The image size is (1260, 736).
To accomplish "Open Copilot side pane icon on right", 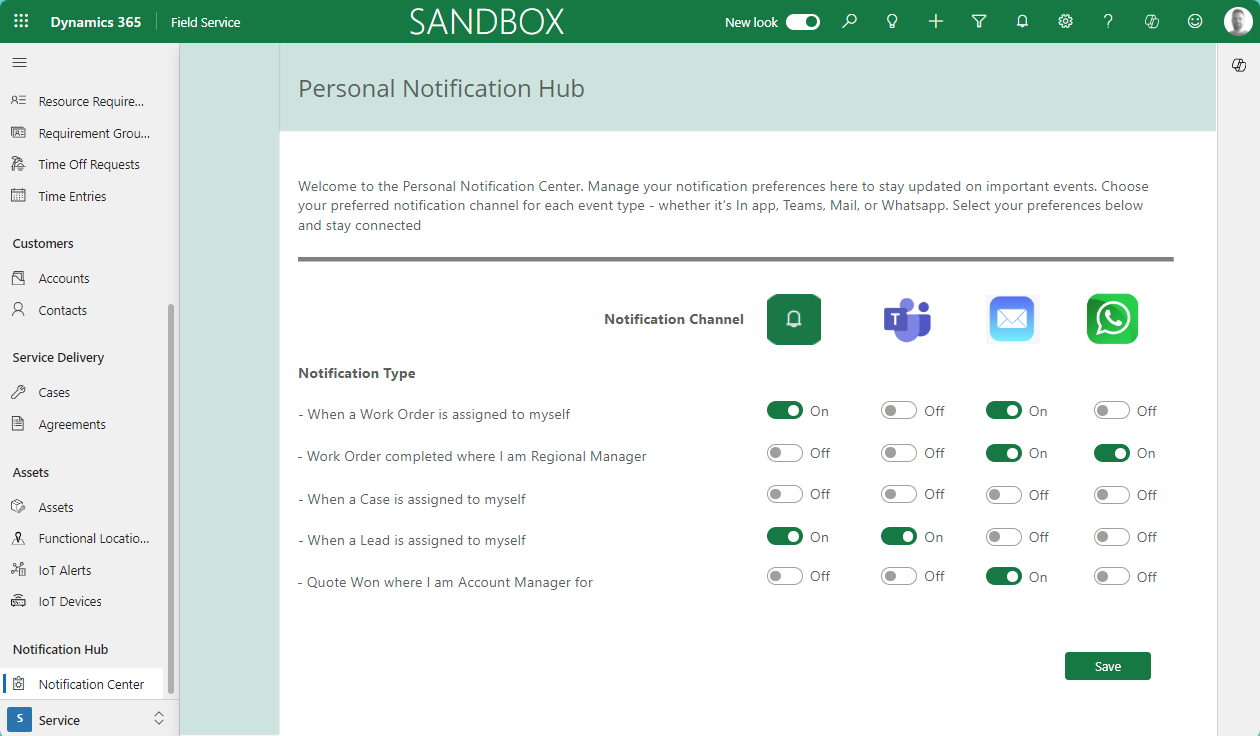I will point(1239,65).
